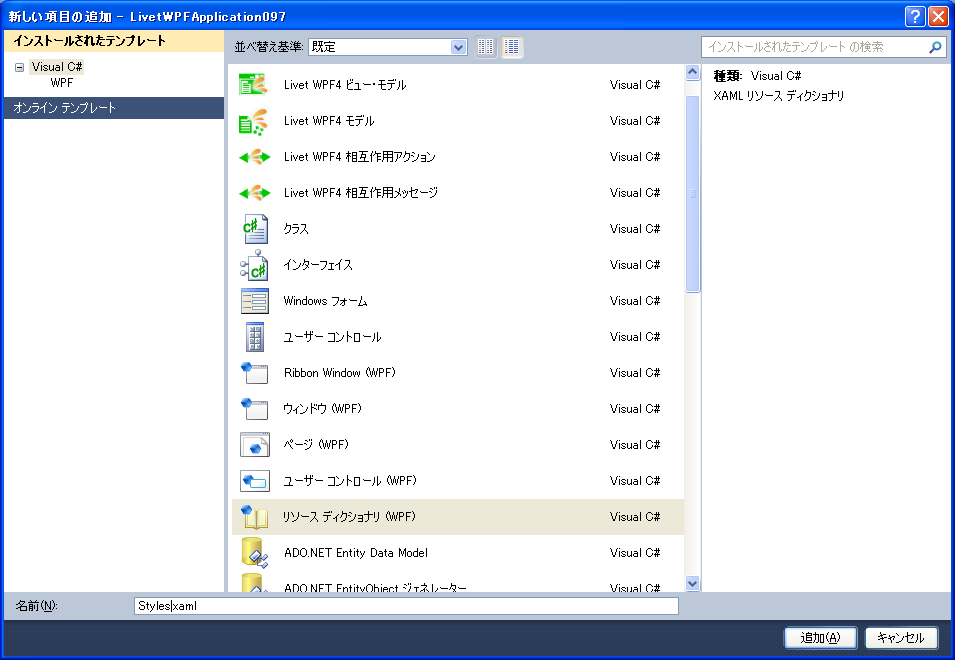Select the Ribbon Window (WPF) icon
The height and width of the screenshot is (660, 955).
point(255,373)
